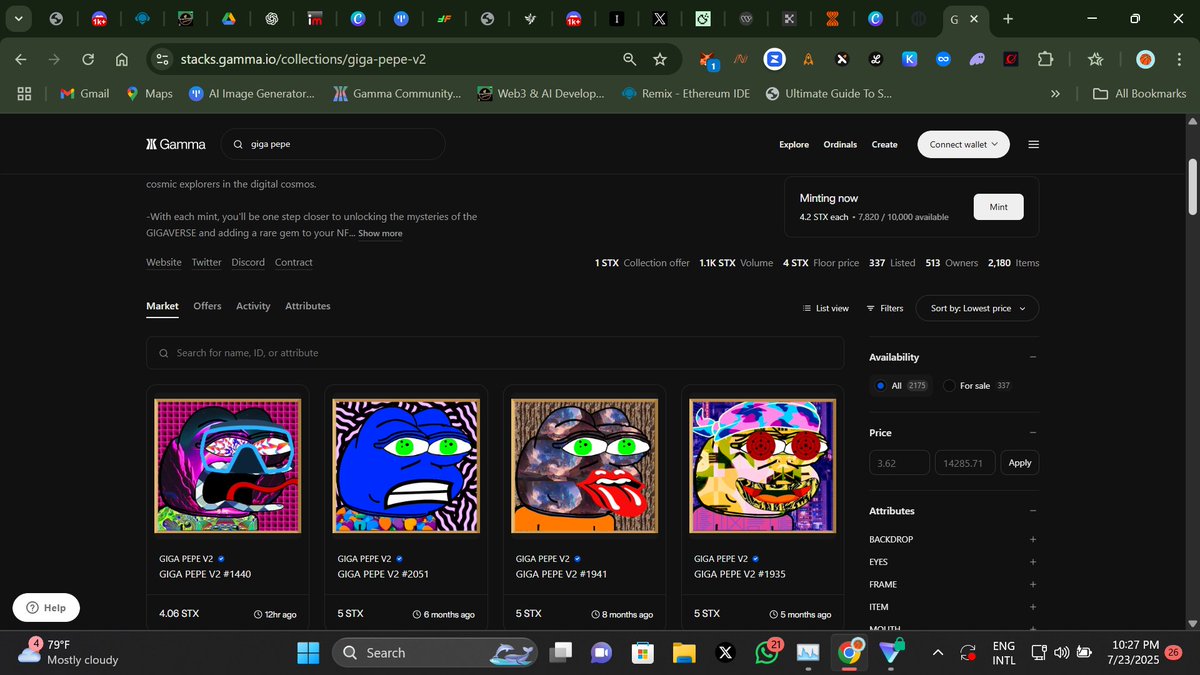
Task: Open WhatsApp from the taskbar
Action: click(767, 653)
